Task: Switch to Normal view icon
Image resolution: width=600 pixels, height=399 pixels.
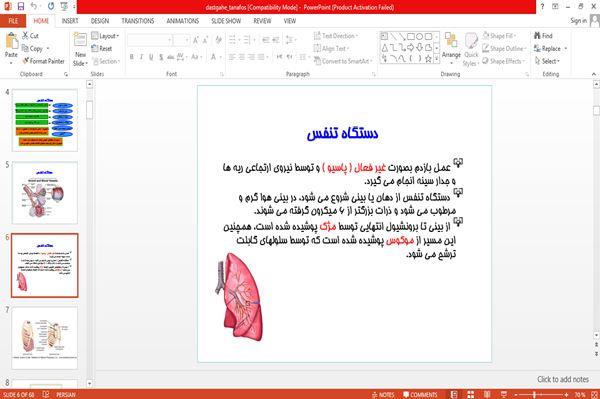Action: [x=454, y=394]
